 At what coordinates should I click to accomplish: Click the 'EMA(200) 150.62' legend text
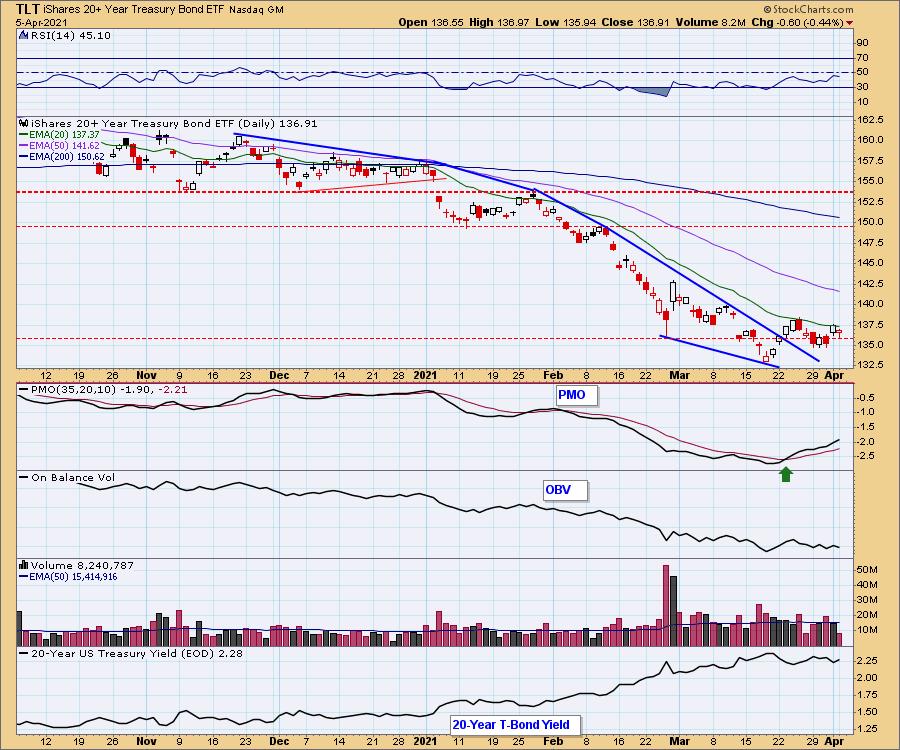(x=67, y=156)
